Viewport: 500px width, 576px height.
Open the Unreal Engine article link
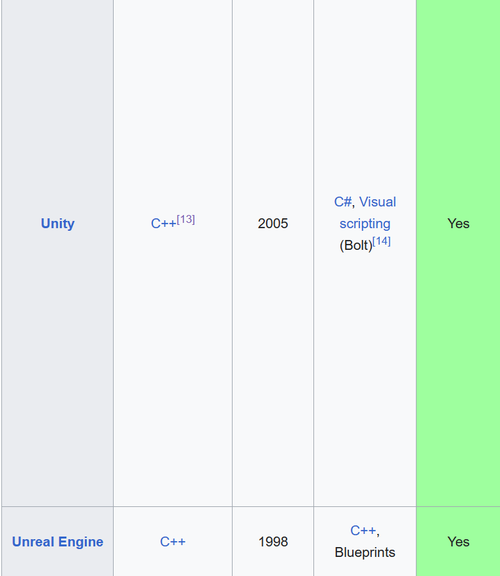[58, 542]
